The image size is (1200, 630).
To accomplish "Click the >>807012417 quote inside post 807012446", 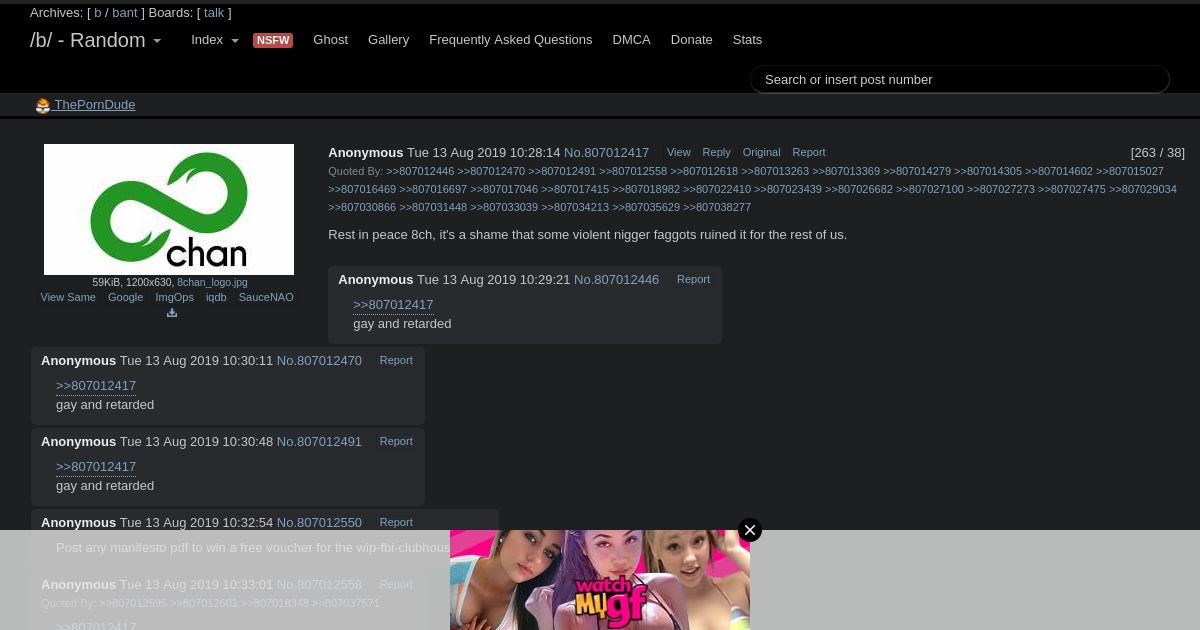I will pos(393,305).
